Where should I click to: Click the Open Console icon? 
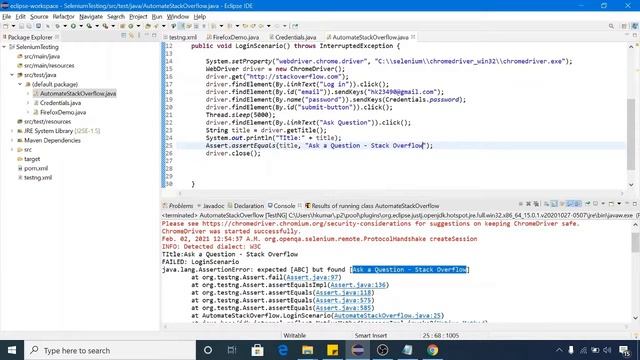(611, 204)
